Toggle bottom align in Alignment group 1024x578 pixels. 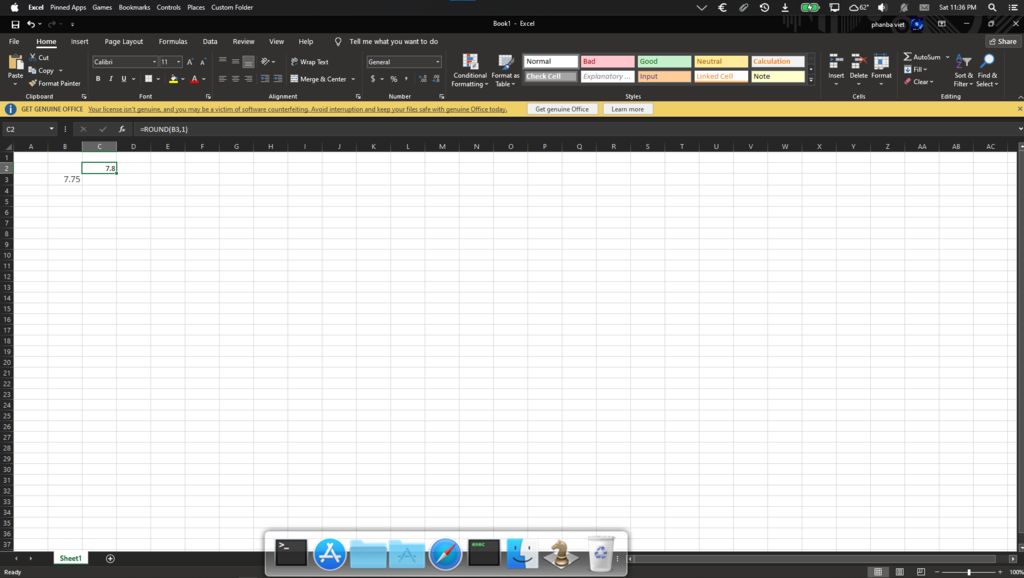pos(248,62)
